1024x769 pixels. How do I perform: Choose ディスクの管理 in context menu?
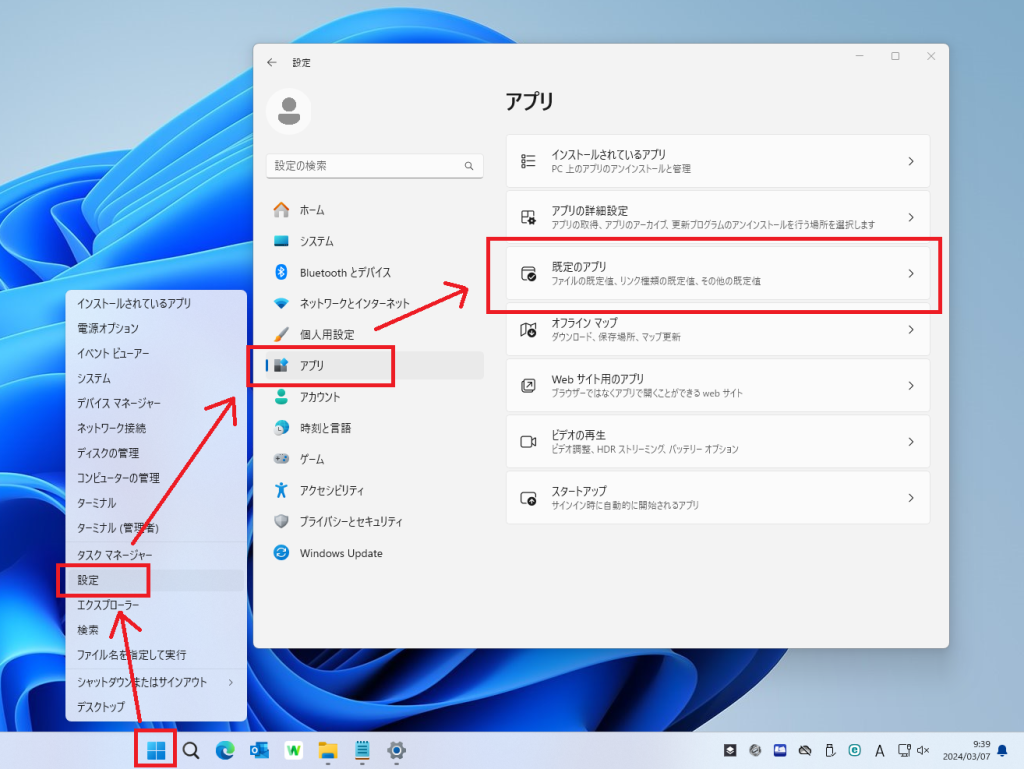(x=156, y=453)
